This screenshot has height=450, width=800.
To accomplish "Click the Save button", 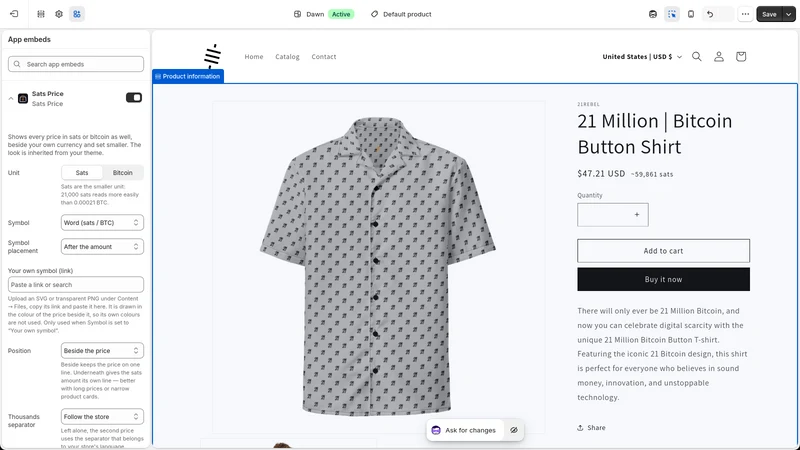I will [769, 14].
